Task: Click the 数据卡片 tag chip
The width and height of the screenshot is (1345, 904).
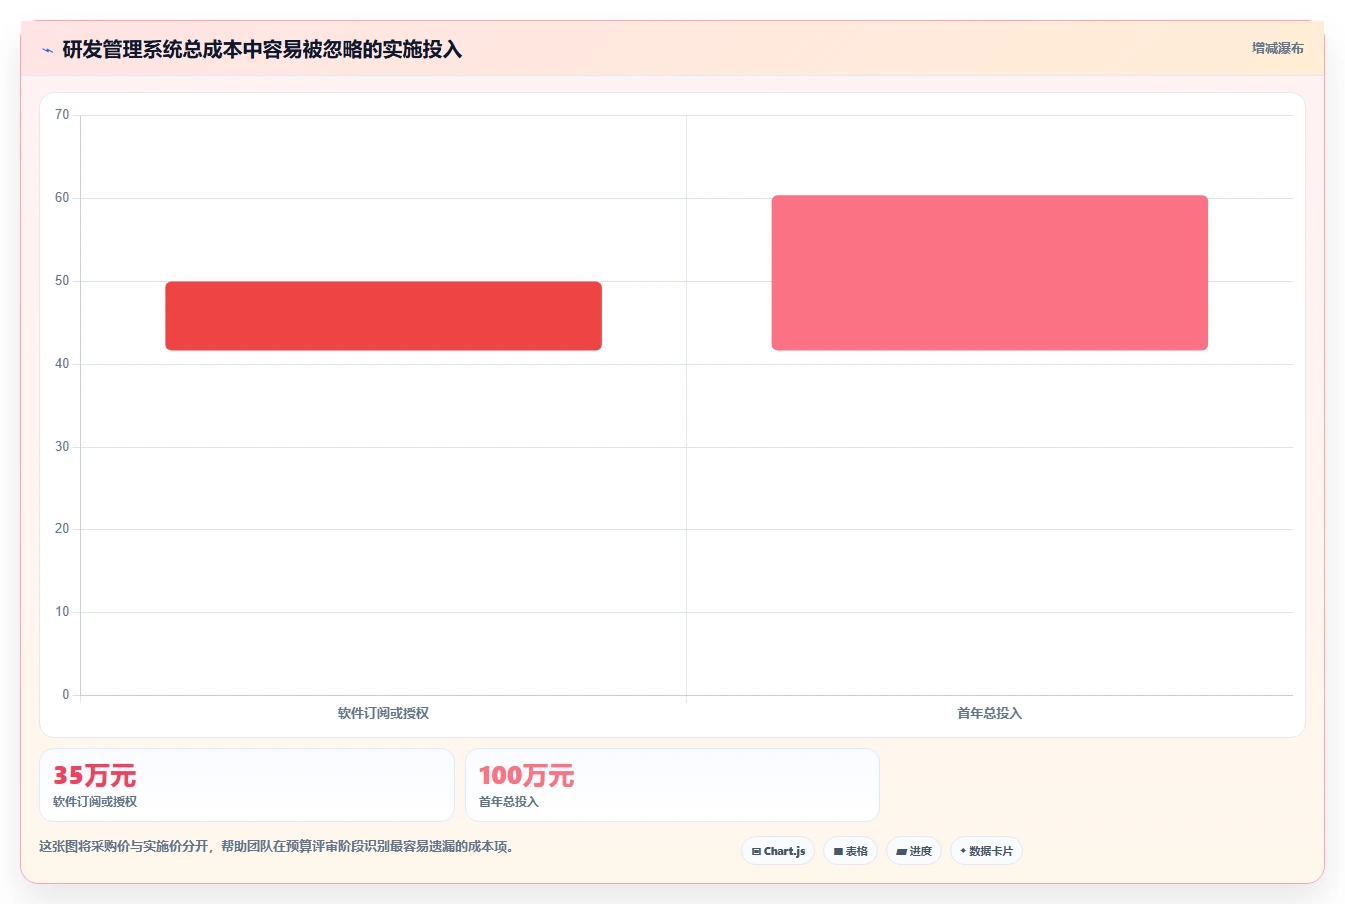Action: (x=986, y=851)
